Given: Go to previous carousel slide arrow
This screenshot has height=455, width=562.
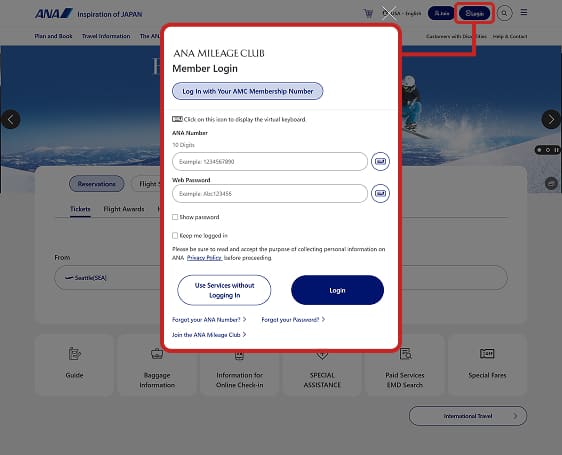Looking at the screenshot, I should tap(11, 119).
